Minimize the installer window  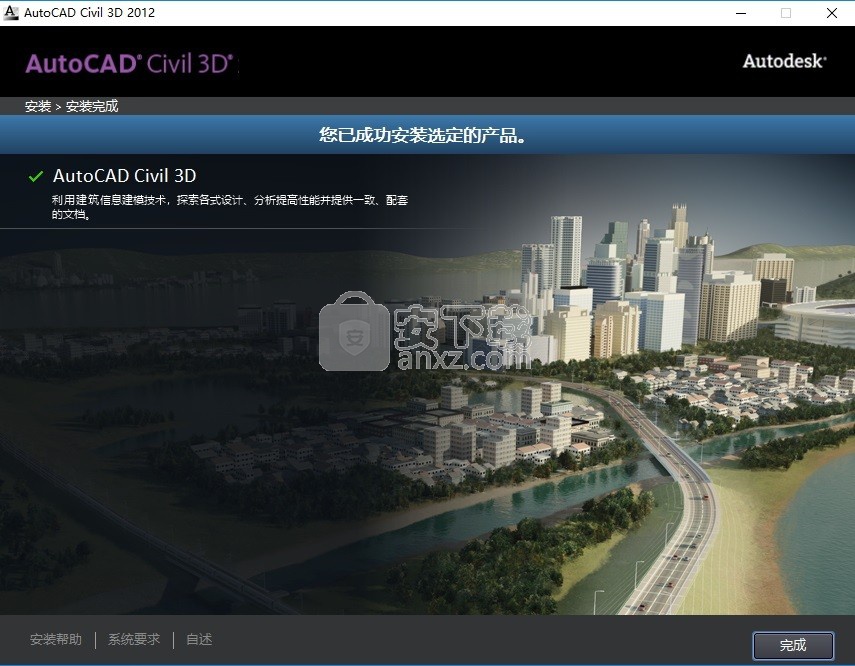click(x=740, y=13)
